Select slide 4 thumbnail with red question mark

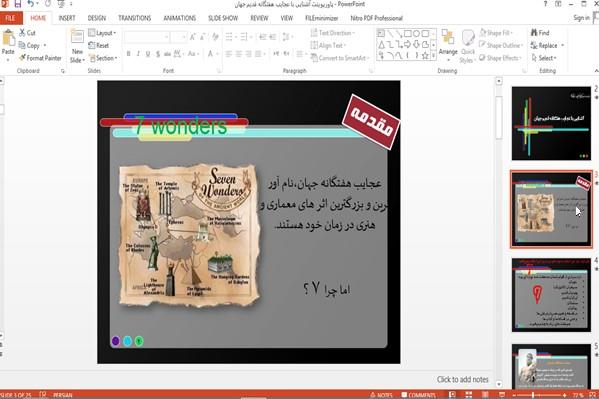(551, 294)
